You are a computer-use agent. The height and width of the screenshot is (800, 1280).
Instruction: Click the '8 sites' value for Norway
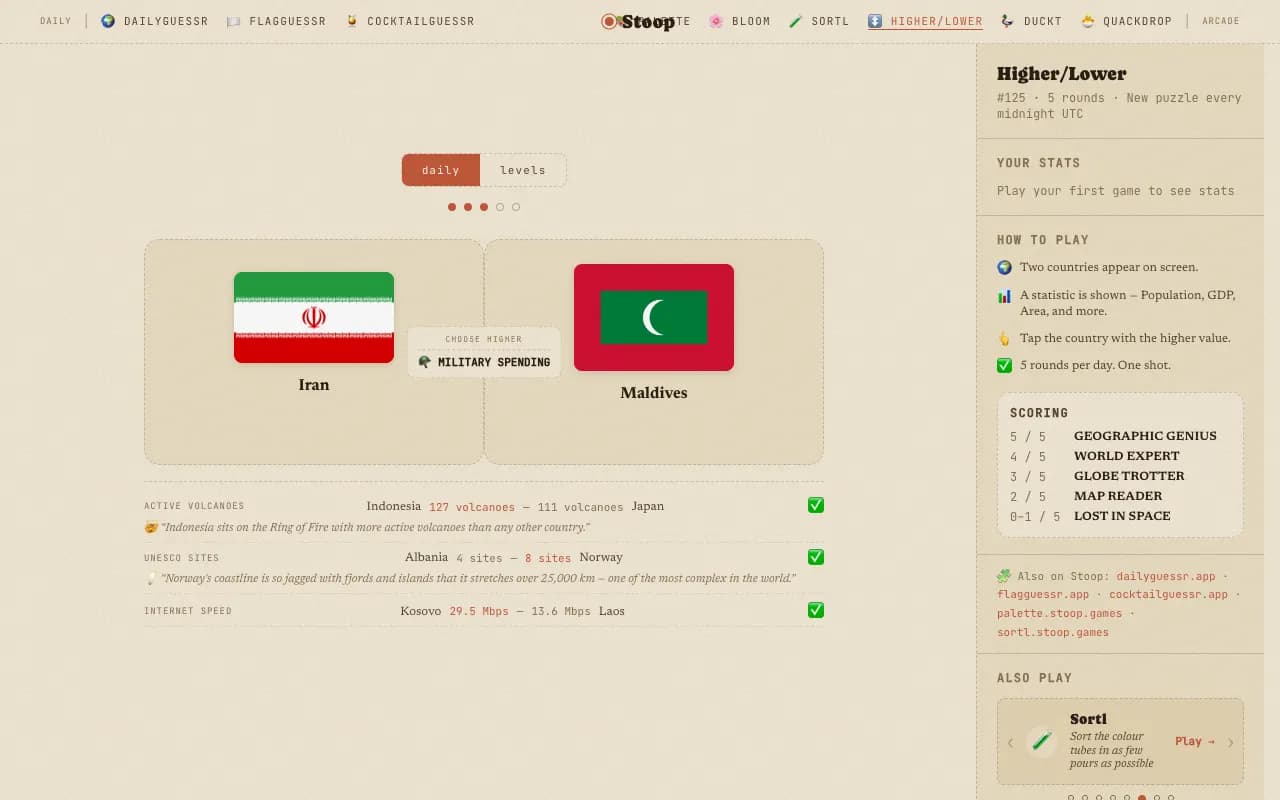548,559
